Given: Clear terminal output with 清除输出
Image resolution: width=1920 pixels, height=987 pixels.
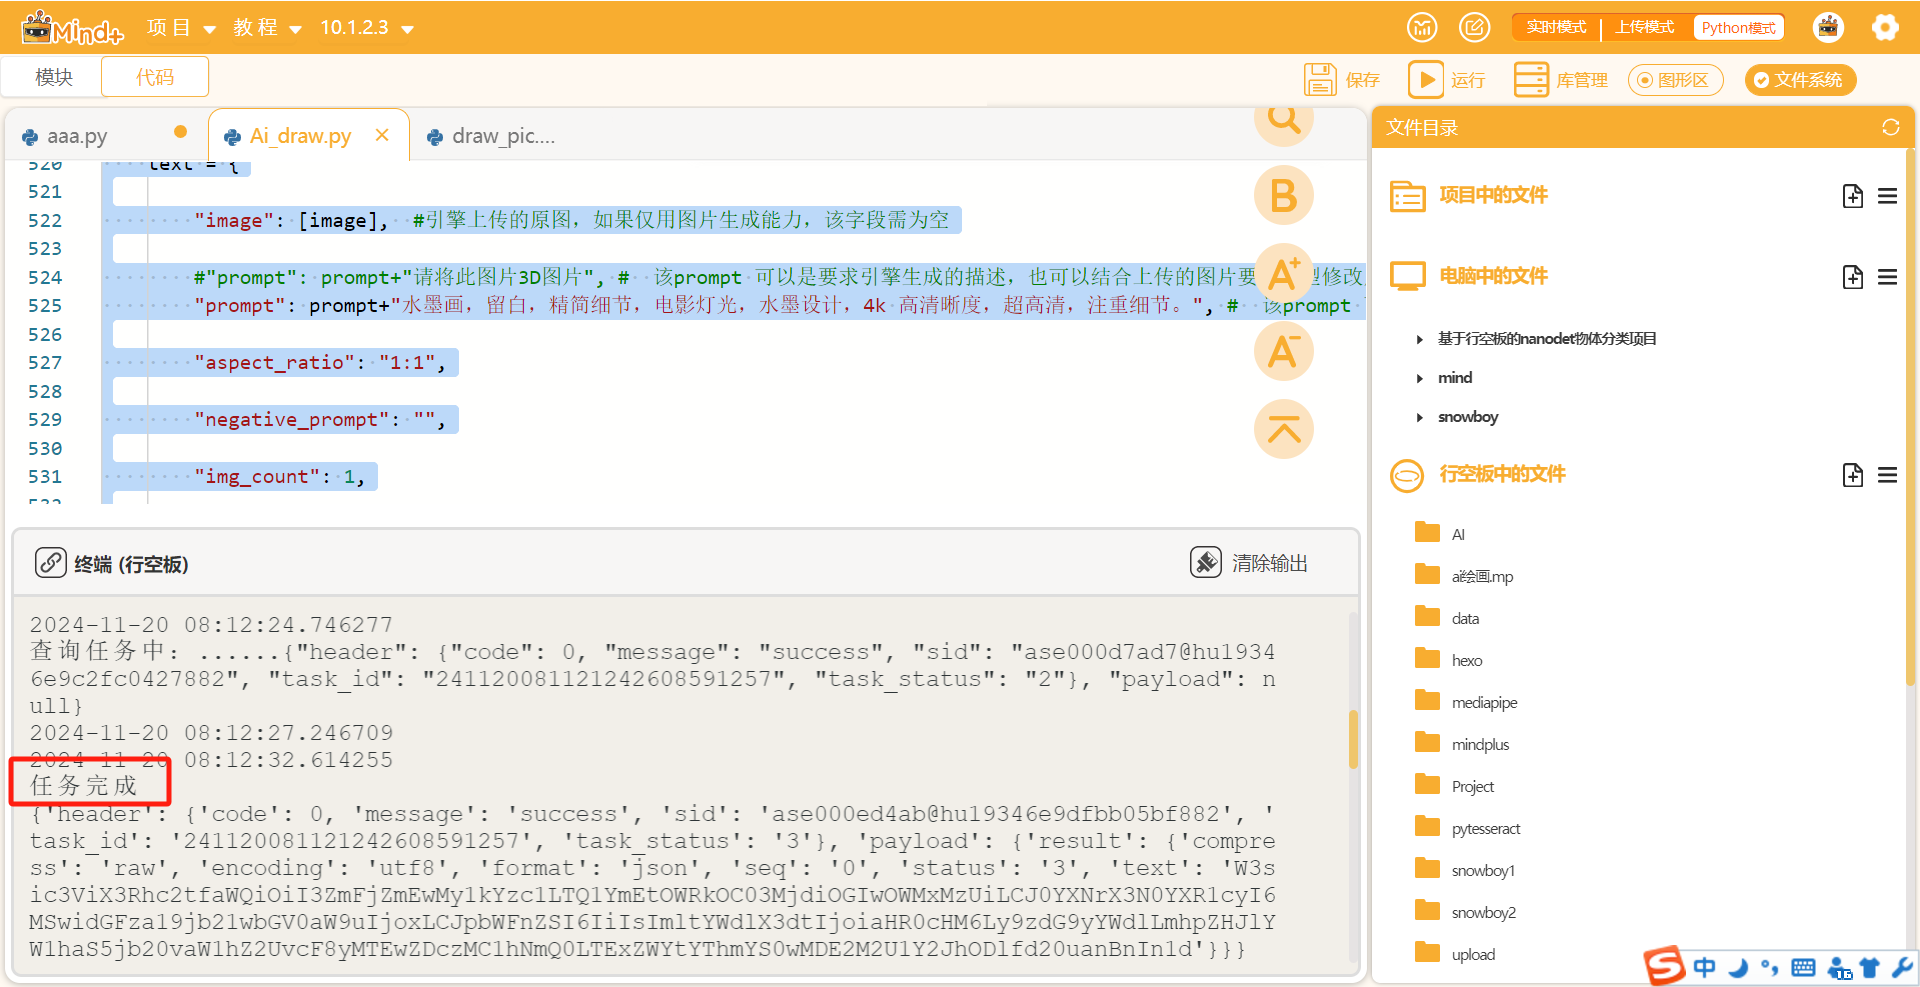Looking at the screenshot, I should point(1250,563).
